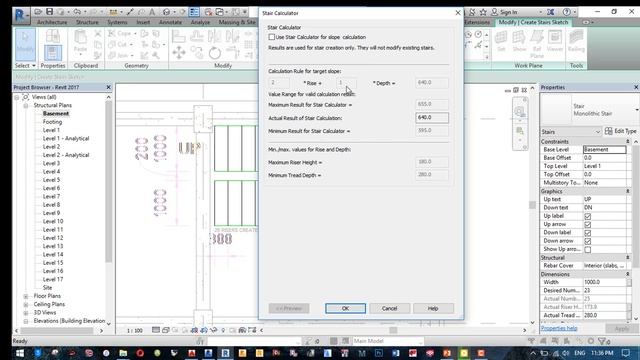Viewport: 640px width, 360px height.
Task: Collapse the Graphics section in Properties
Action: 628,191
